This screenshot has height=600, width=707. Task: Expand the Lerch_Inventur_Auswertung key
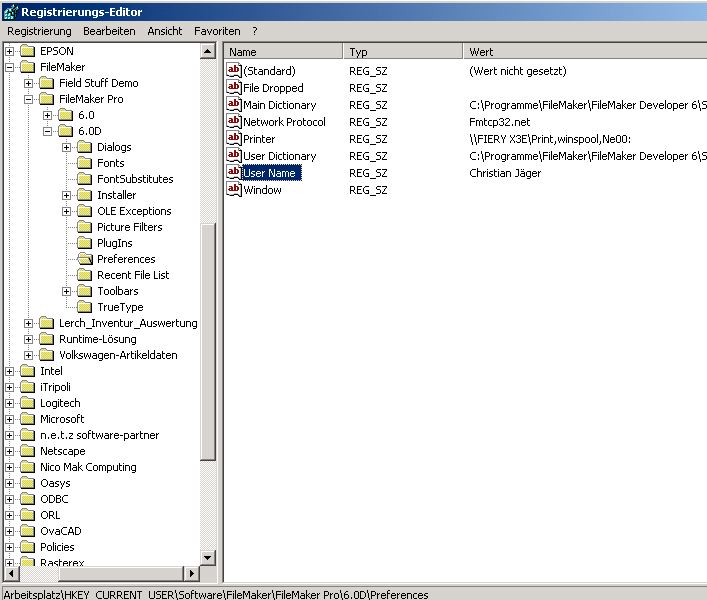(x=28, y=324)
